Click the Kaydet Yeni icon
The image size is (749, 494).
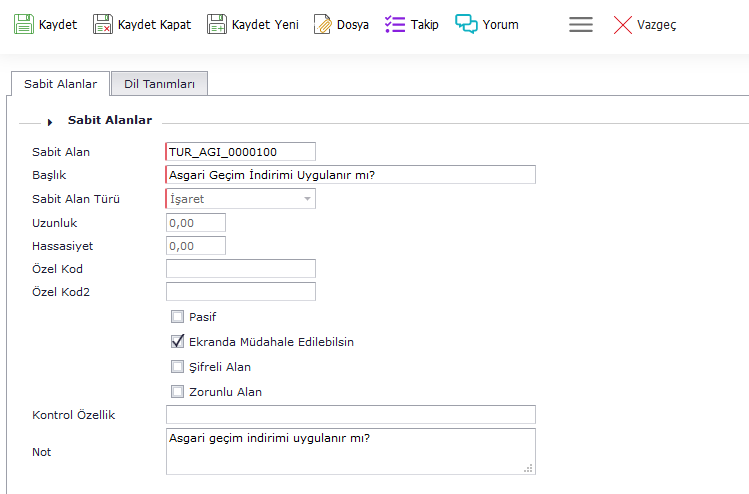click(x=217, y=24)
